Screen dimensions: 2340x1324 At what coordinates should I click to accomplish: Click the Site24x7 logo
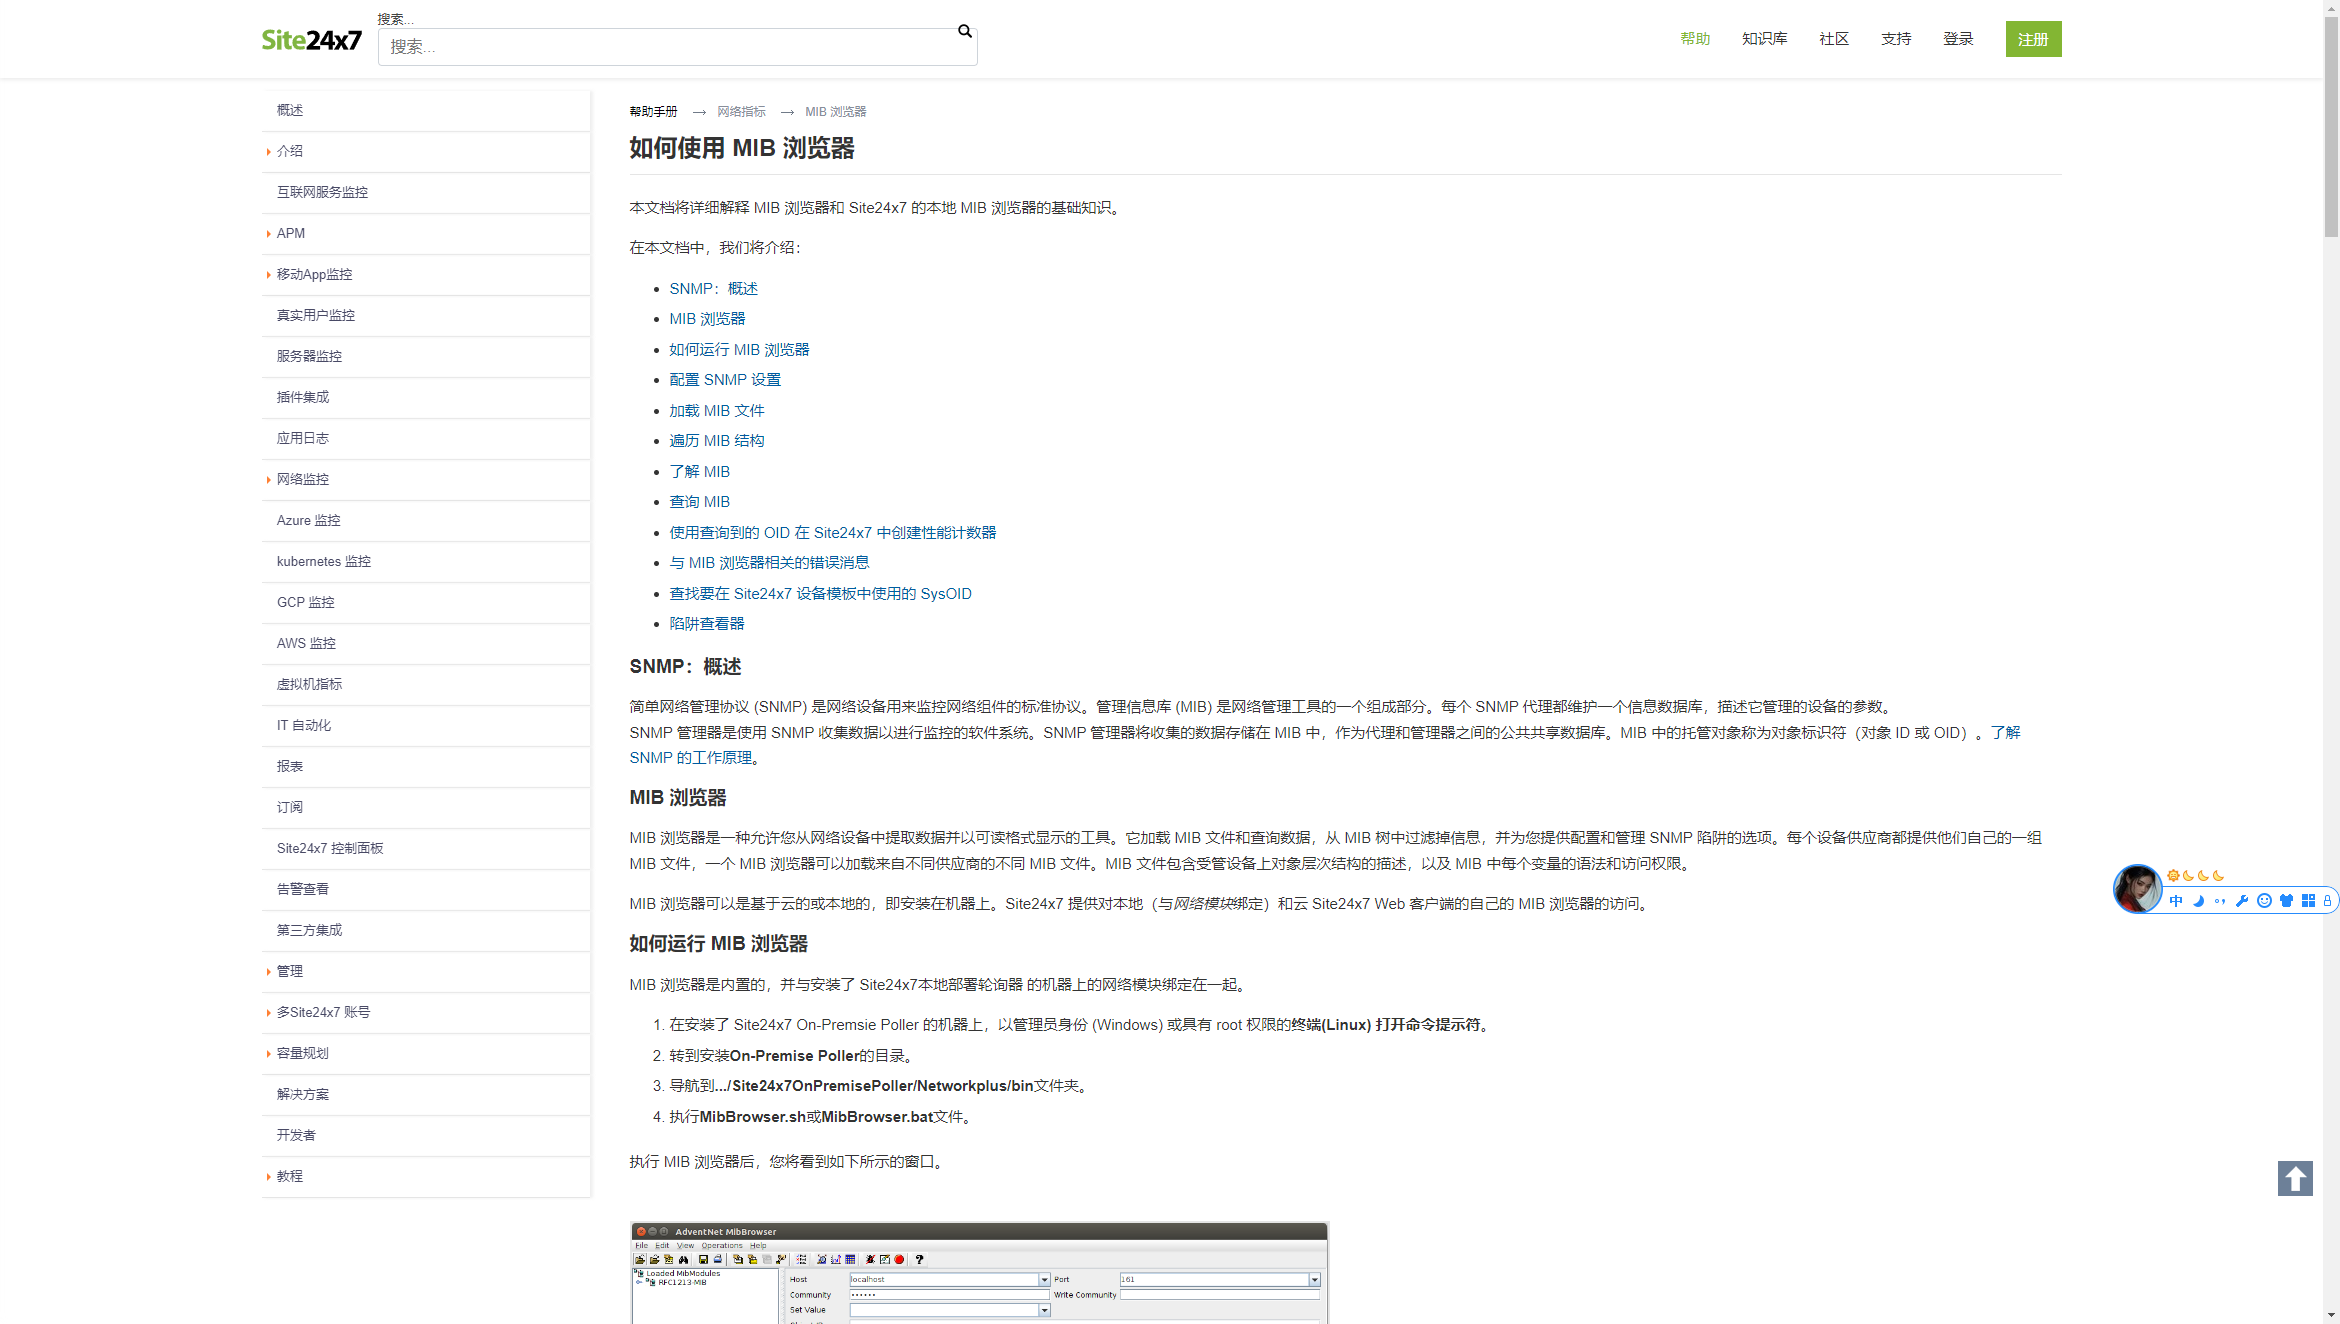coord(311,40)
